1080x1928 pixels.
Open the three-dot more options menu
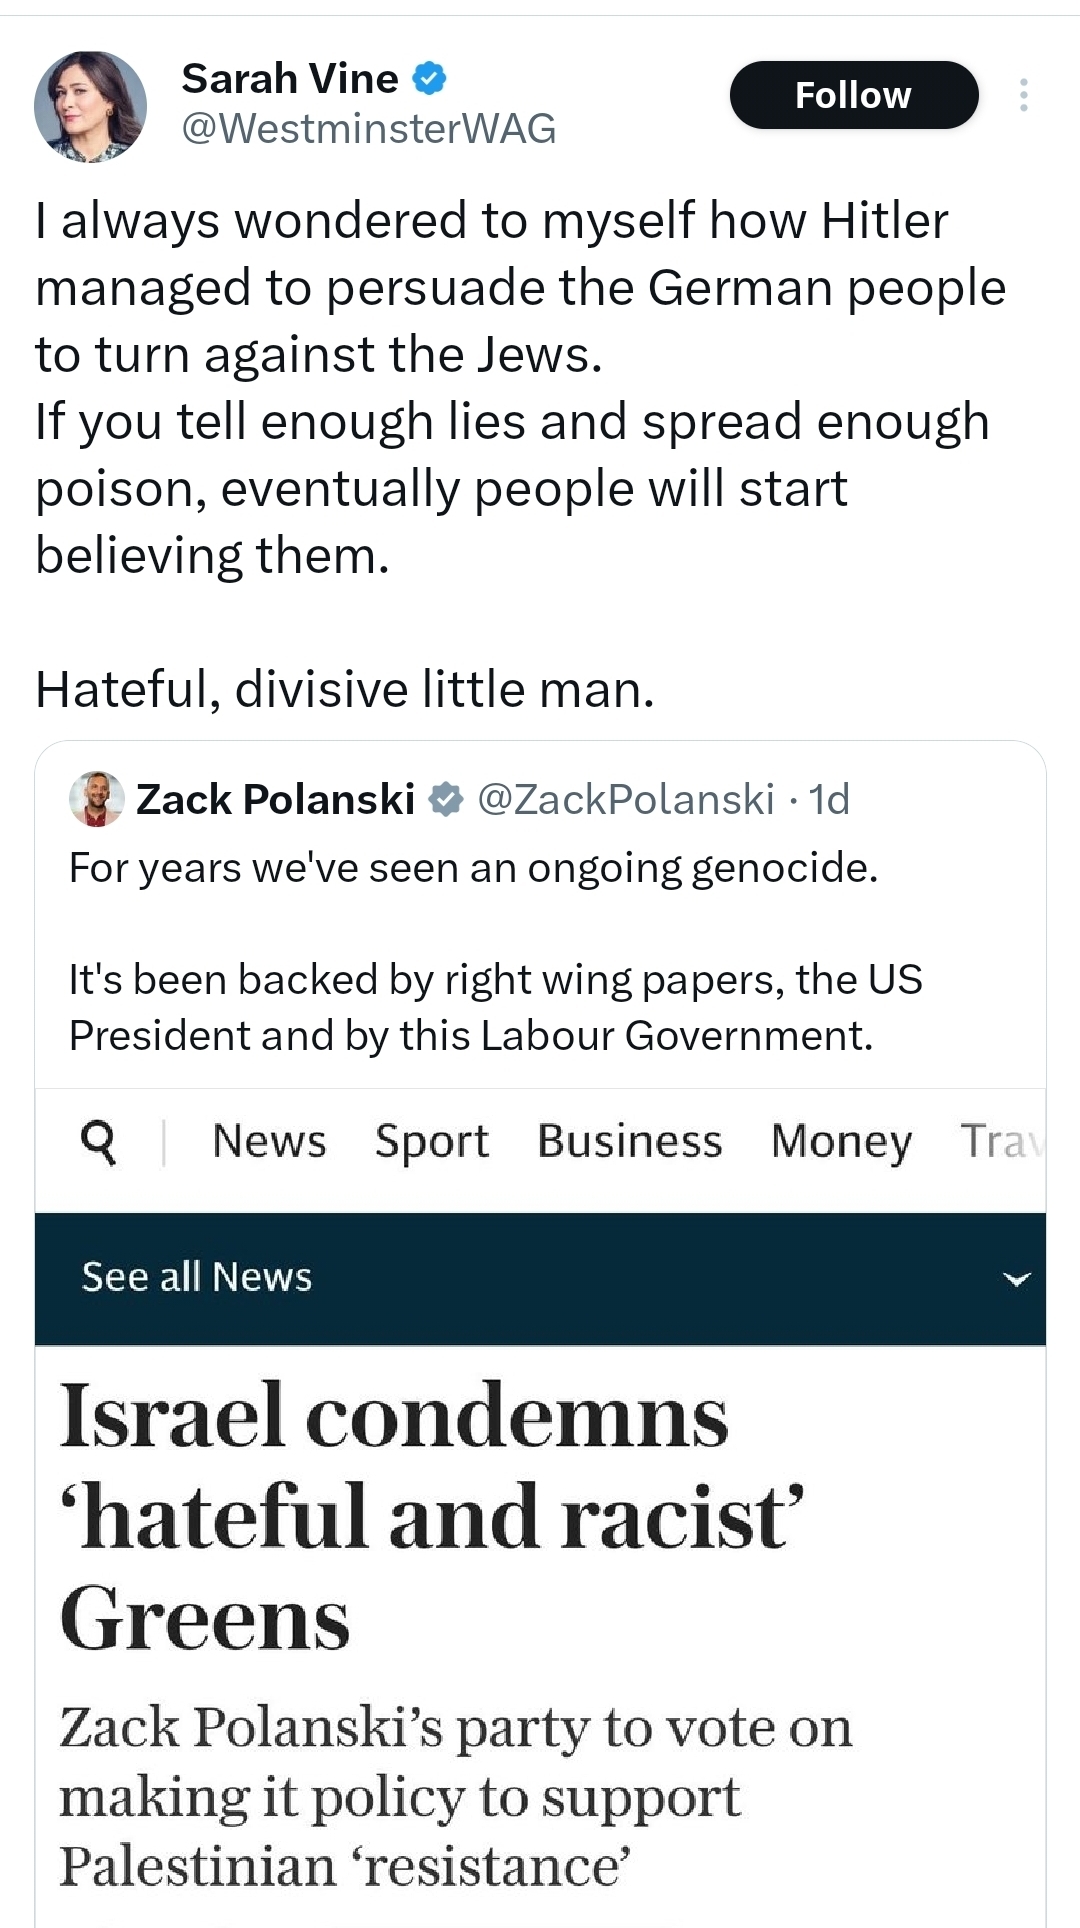click(1023, 95)
